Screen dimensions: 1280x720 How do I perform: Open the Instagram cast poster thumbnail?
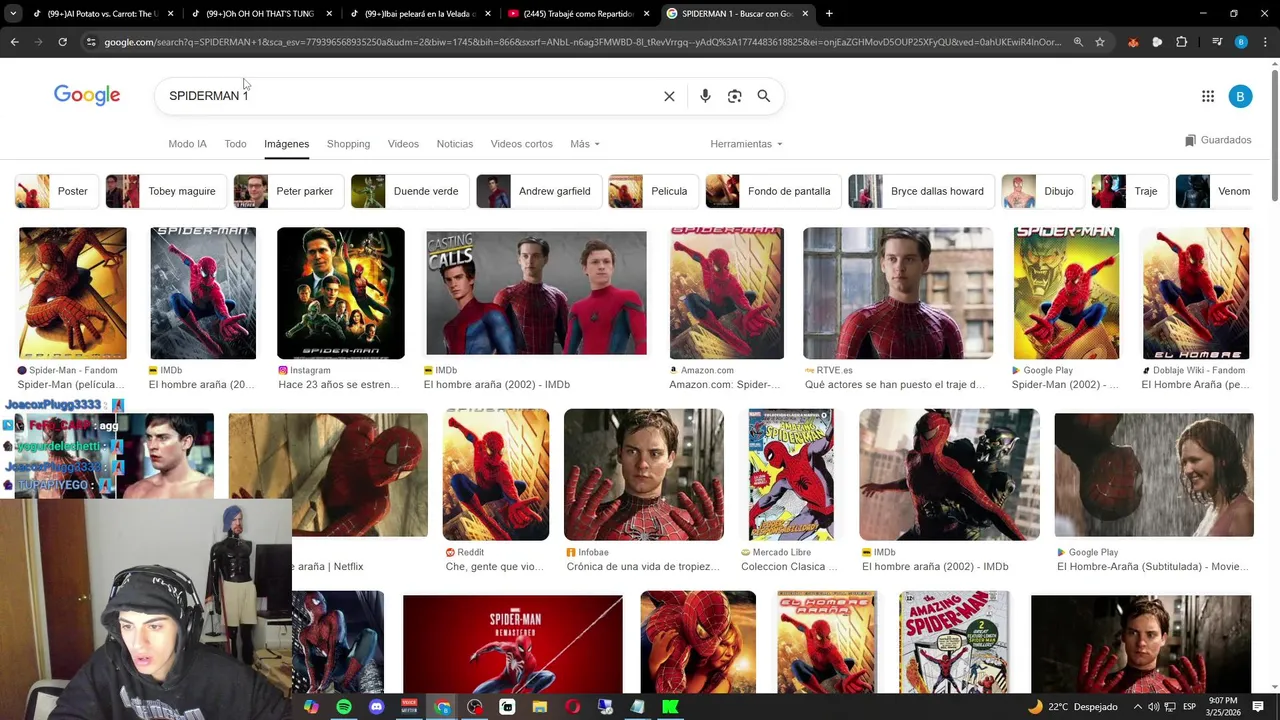pos(341,293)
